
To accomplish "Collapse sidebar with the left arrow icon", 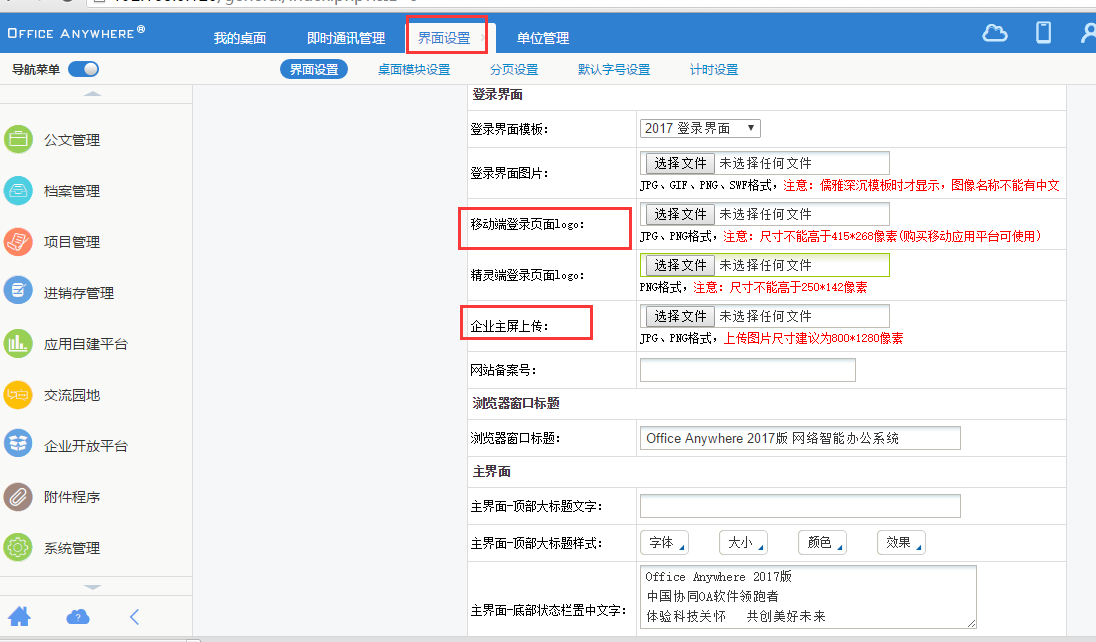I will pos(134,616).
